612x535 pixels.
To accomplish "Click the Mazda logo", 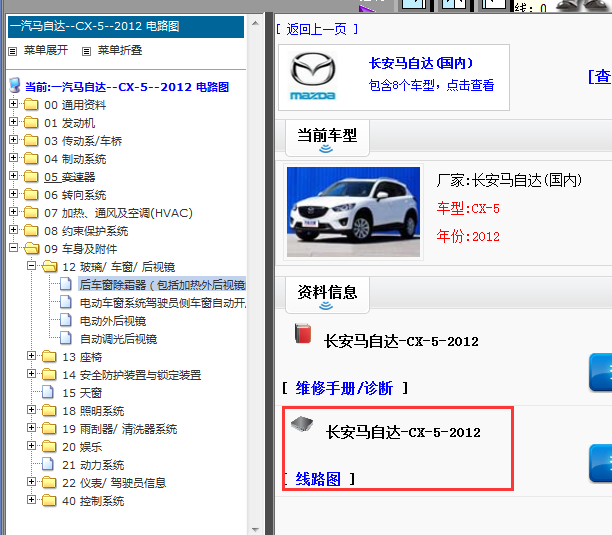I will tap(313, 76).
